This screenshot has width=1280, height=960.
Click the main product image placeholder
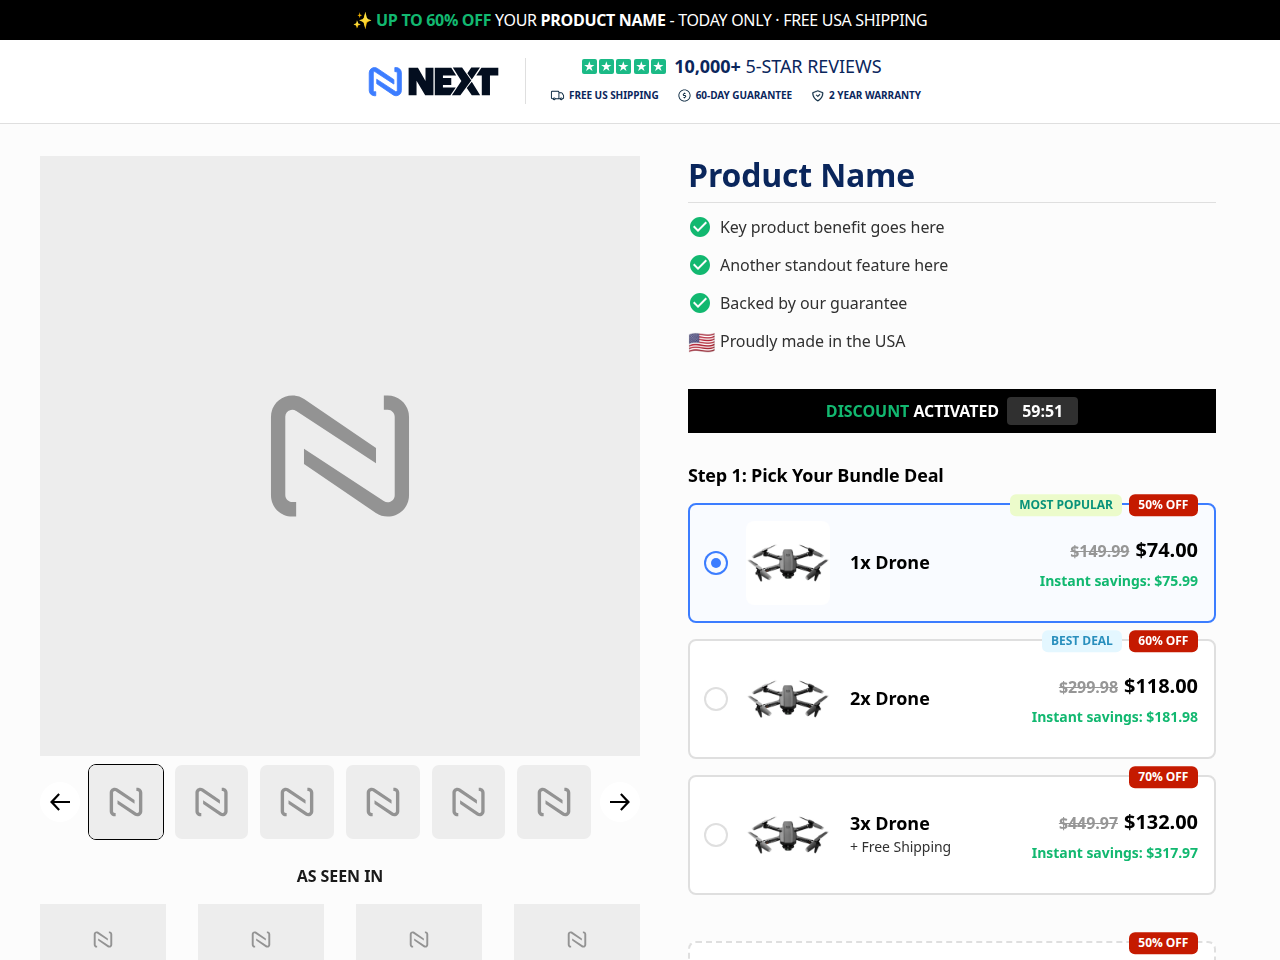340,456
